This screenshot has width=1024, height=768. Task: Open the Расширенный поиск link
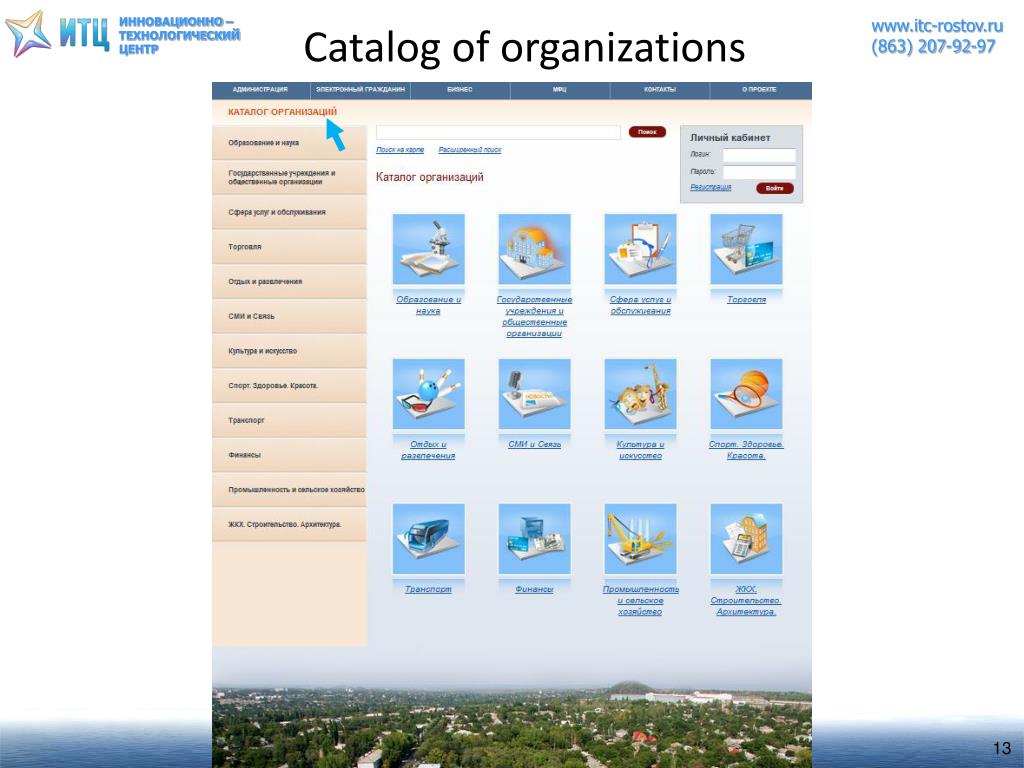coord(470,150)
